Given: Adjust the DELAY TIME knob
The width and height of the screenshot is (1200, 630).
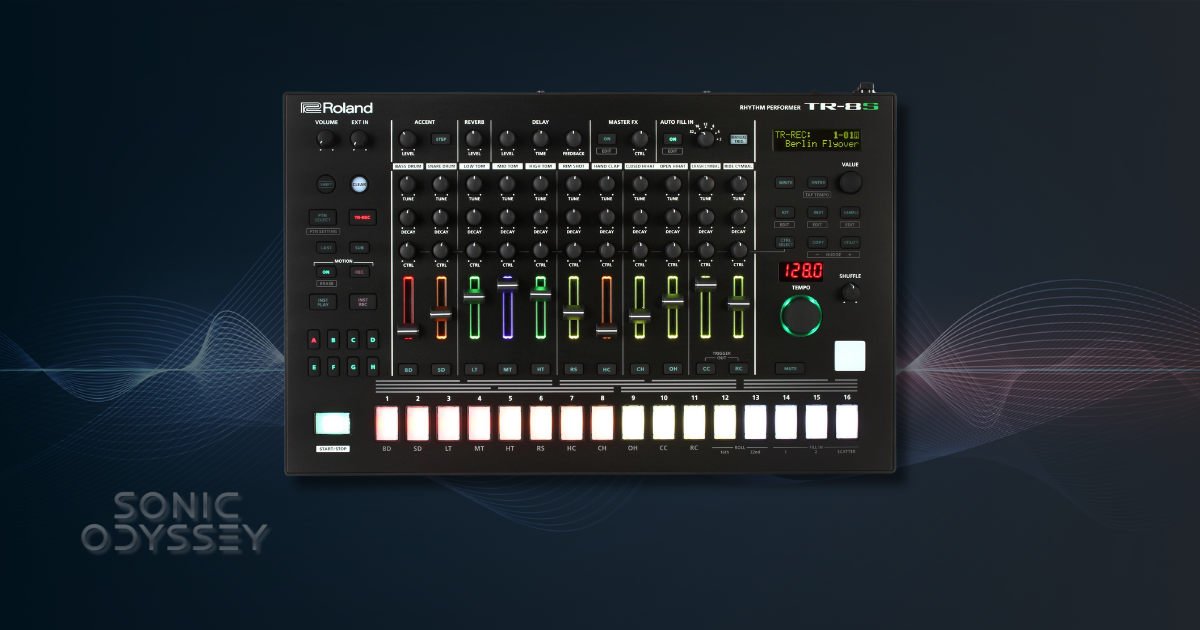Looking at the screenshot, I should tap(540, 139).
